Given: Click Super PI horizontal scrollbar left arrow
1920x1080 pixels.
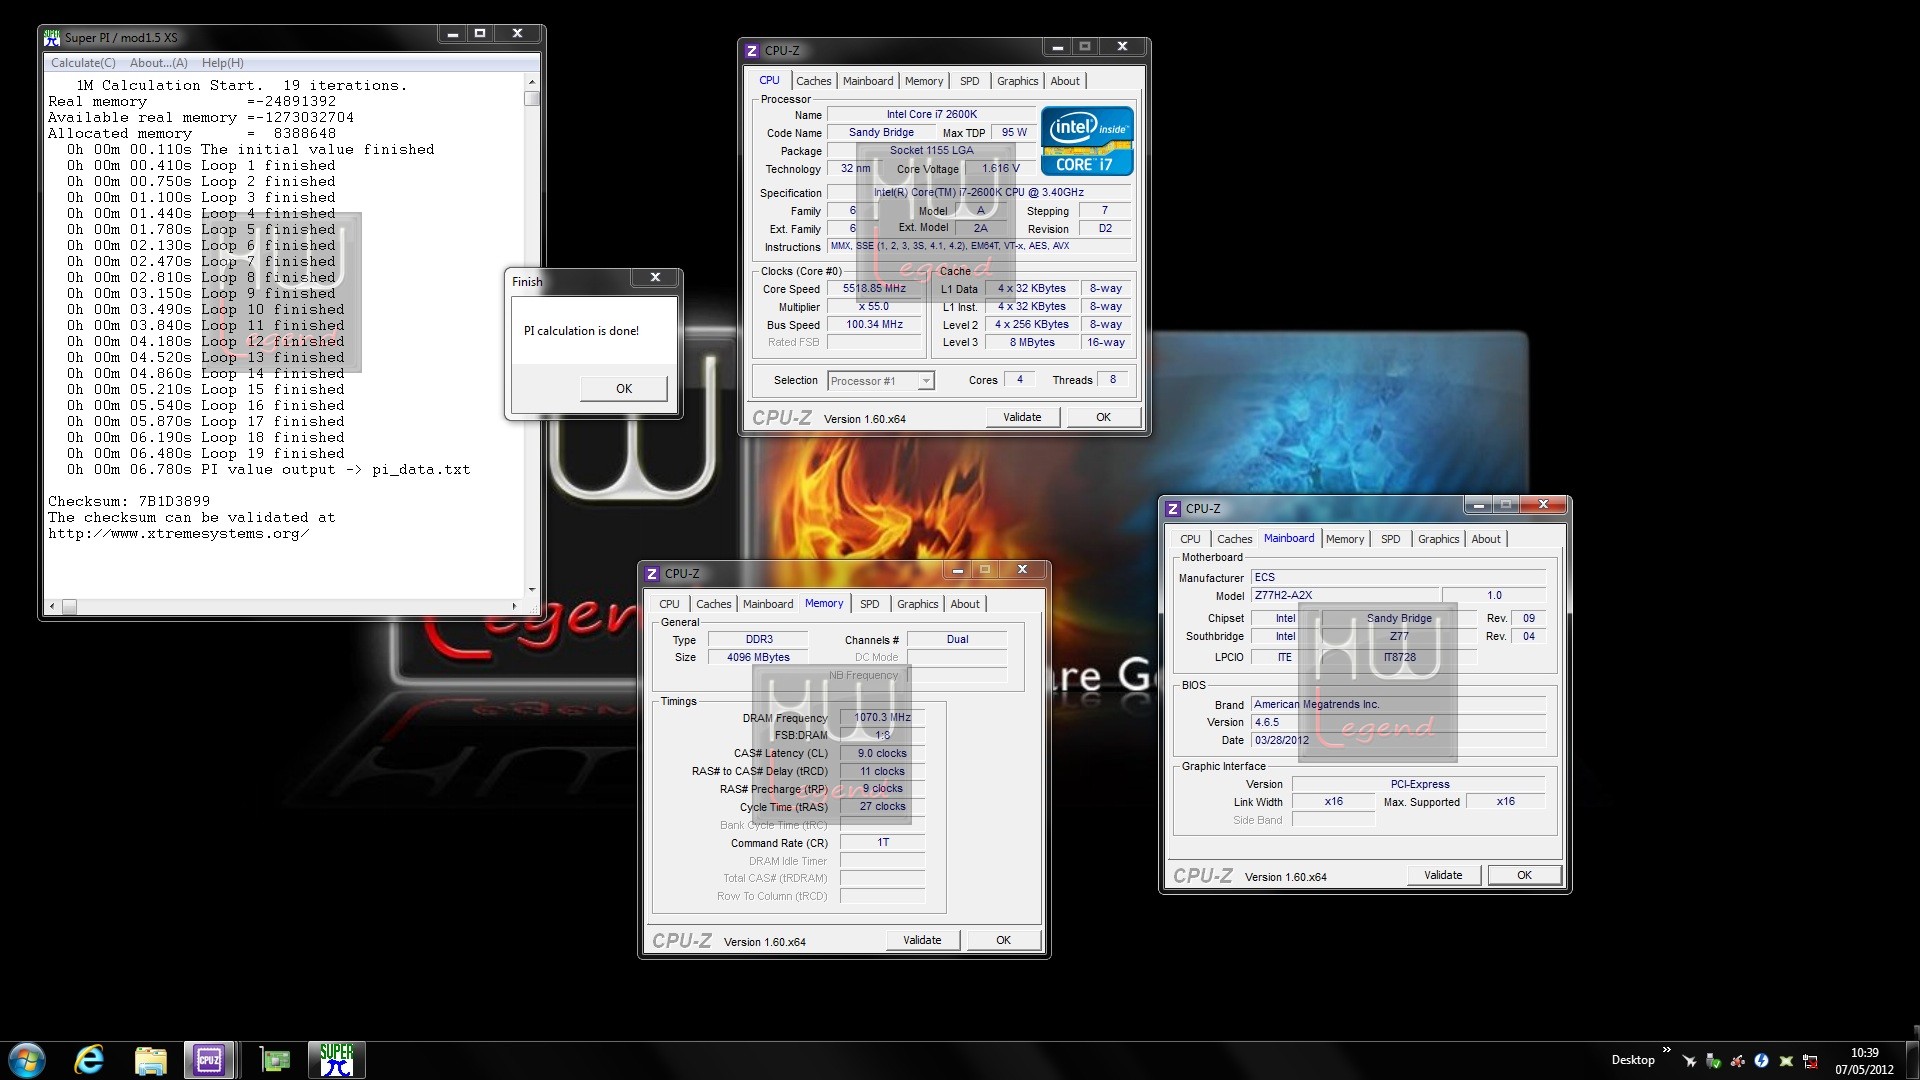Looking at the screenshot, I should point(53,607).
